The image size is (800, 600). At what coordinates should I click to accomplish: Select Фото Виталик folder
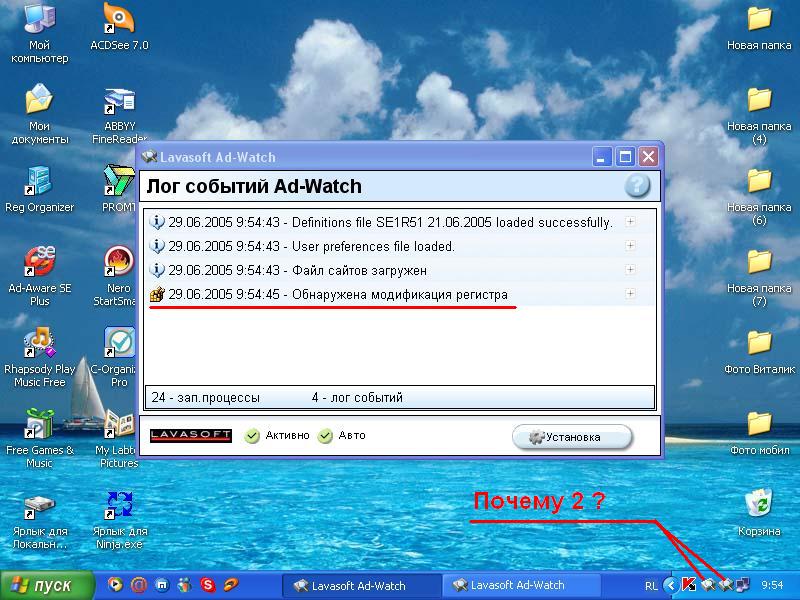coord(759,352)
